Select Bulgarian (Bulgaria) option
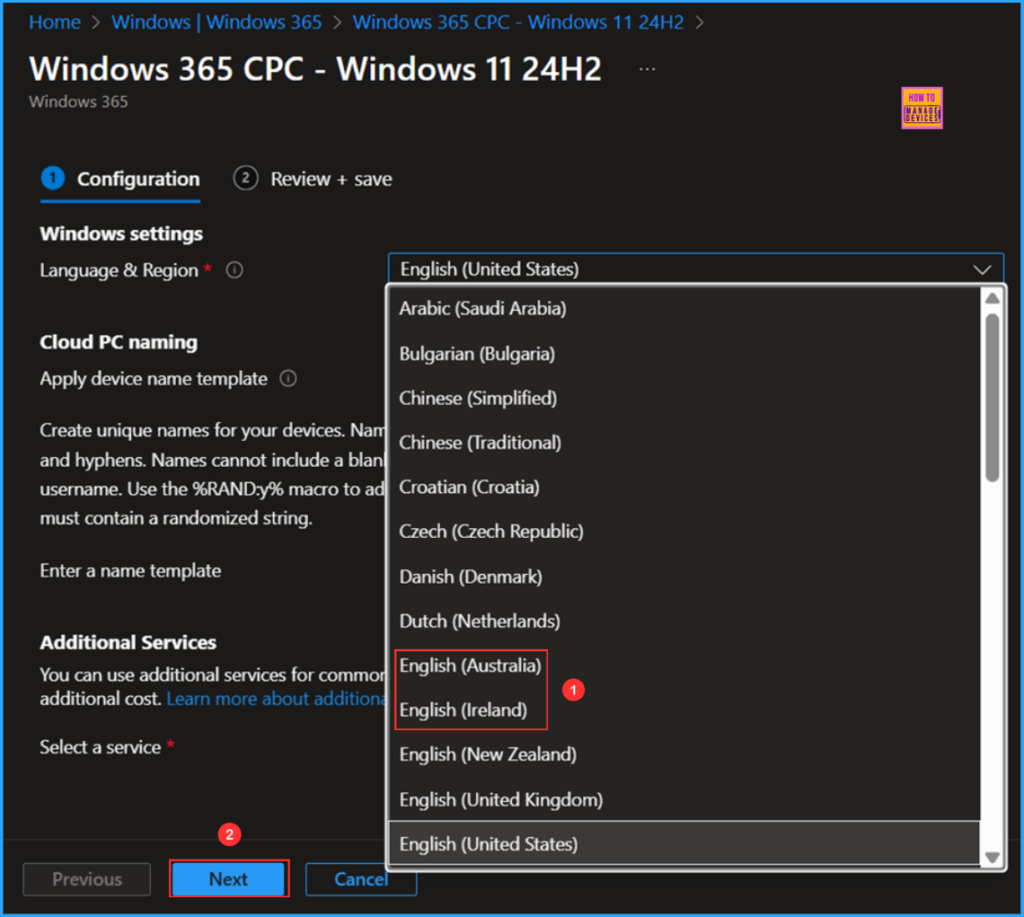1024x917 pixels. click(684, 353)
